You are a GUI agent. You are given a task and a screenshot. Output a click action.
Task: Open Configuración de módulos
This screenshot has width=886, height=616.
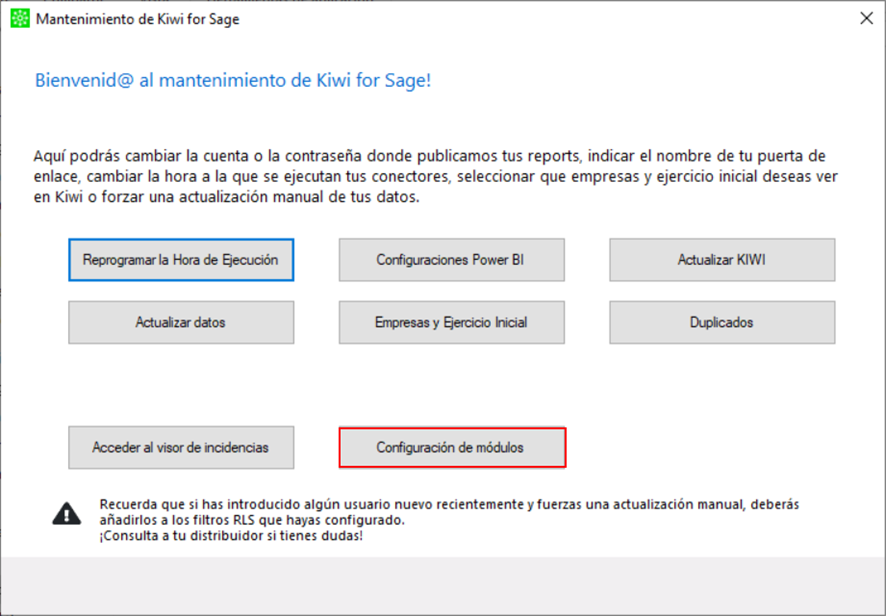click(452, 448)
